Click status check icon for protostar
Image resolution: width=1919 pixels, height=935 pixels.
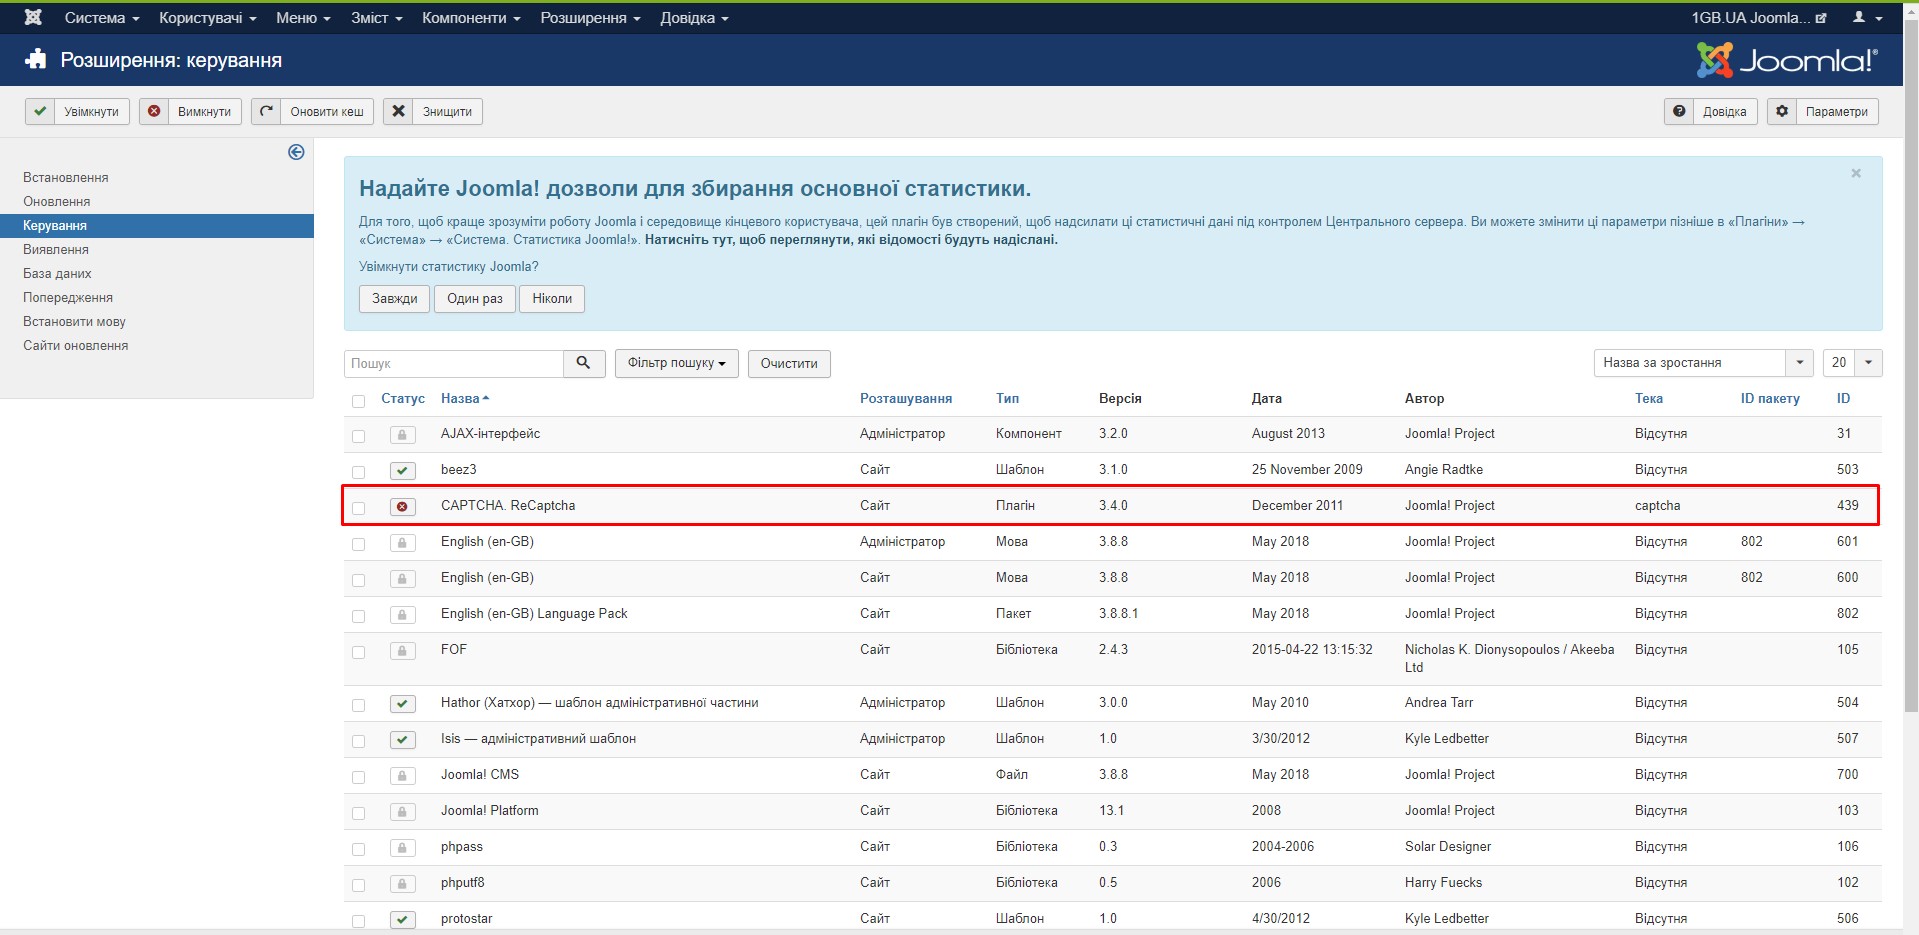pyautogui.click(x=402, y=919)
